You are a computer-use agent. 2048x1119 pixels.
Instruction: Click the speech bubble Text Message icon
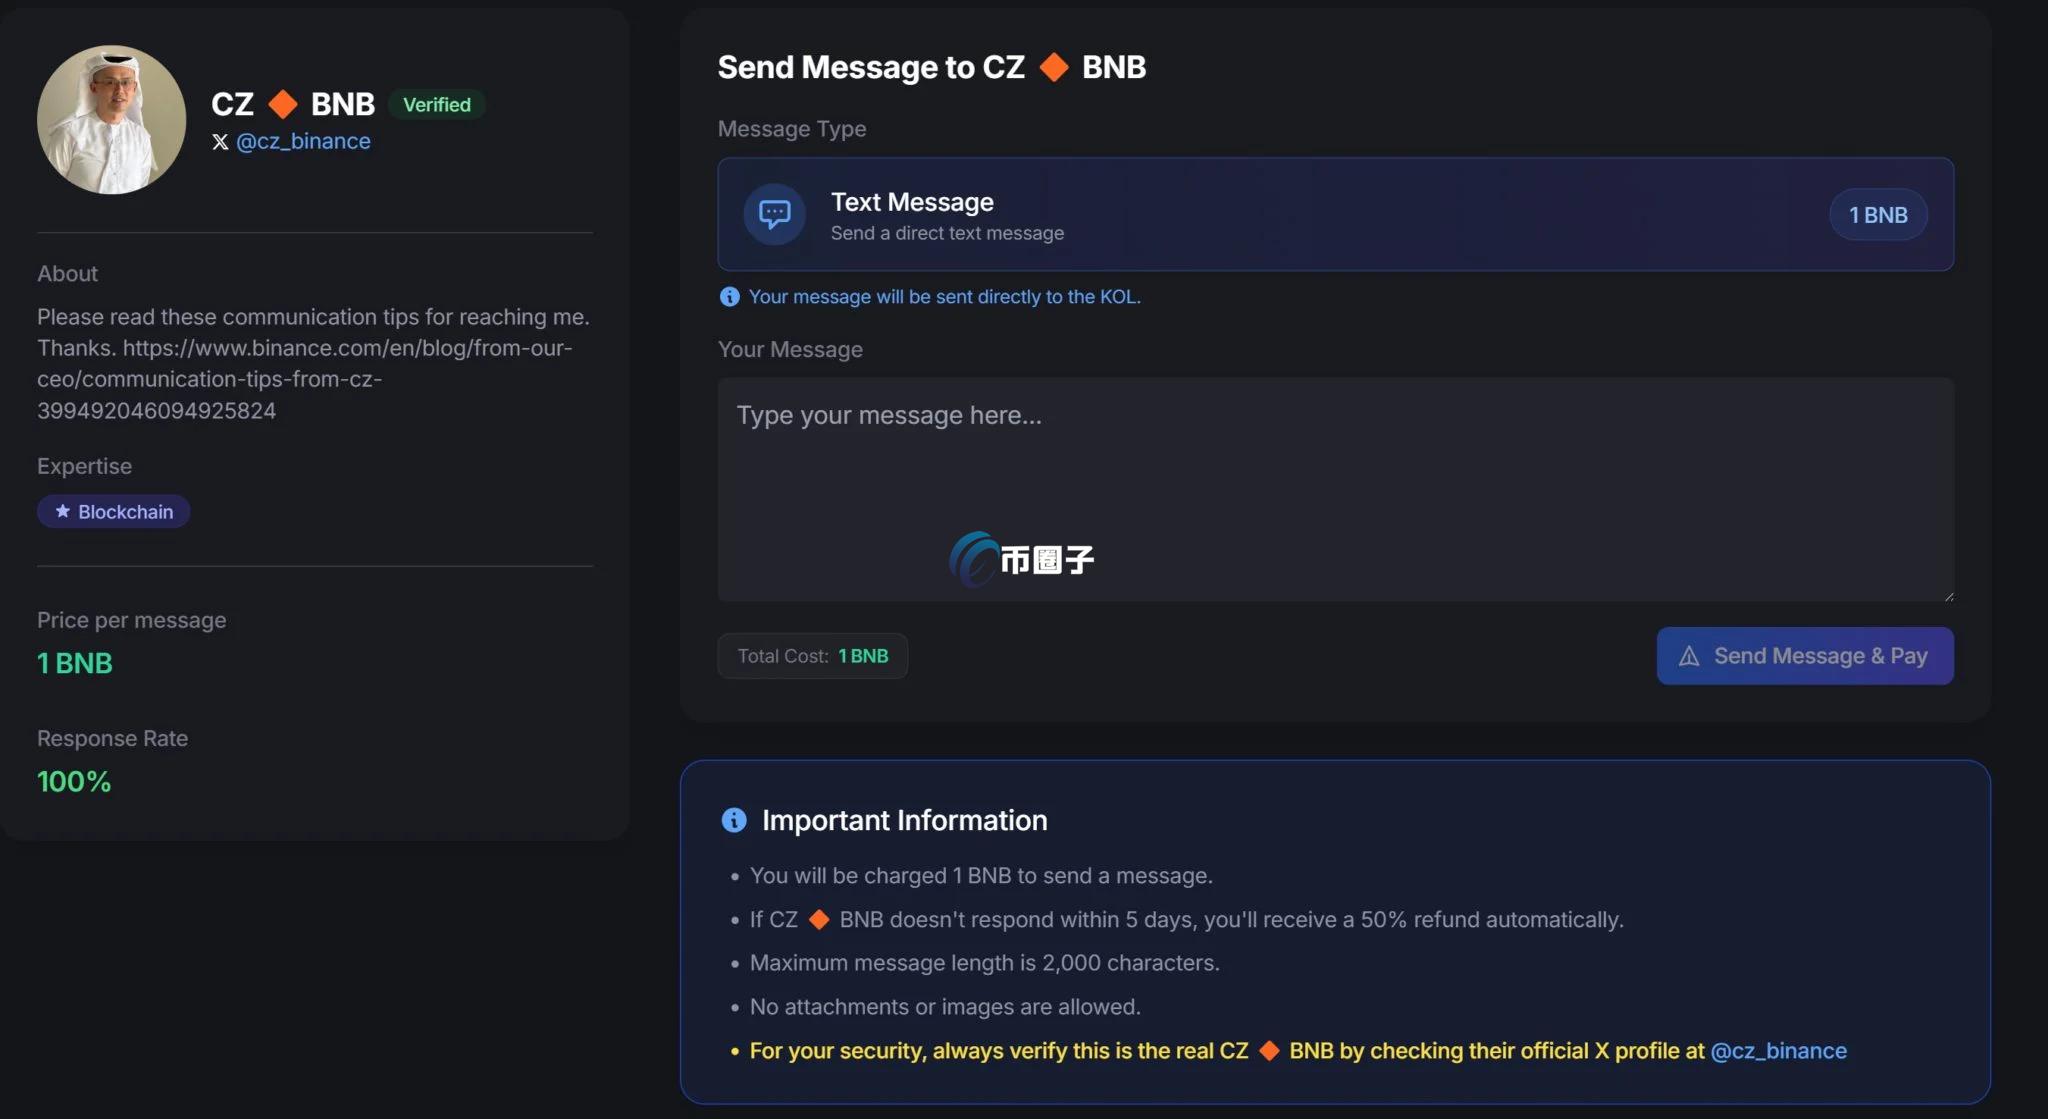click(x=774, y=214)
